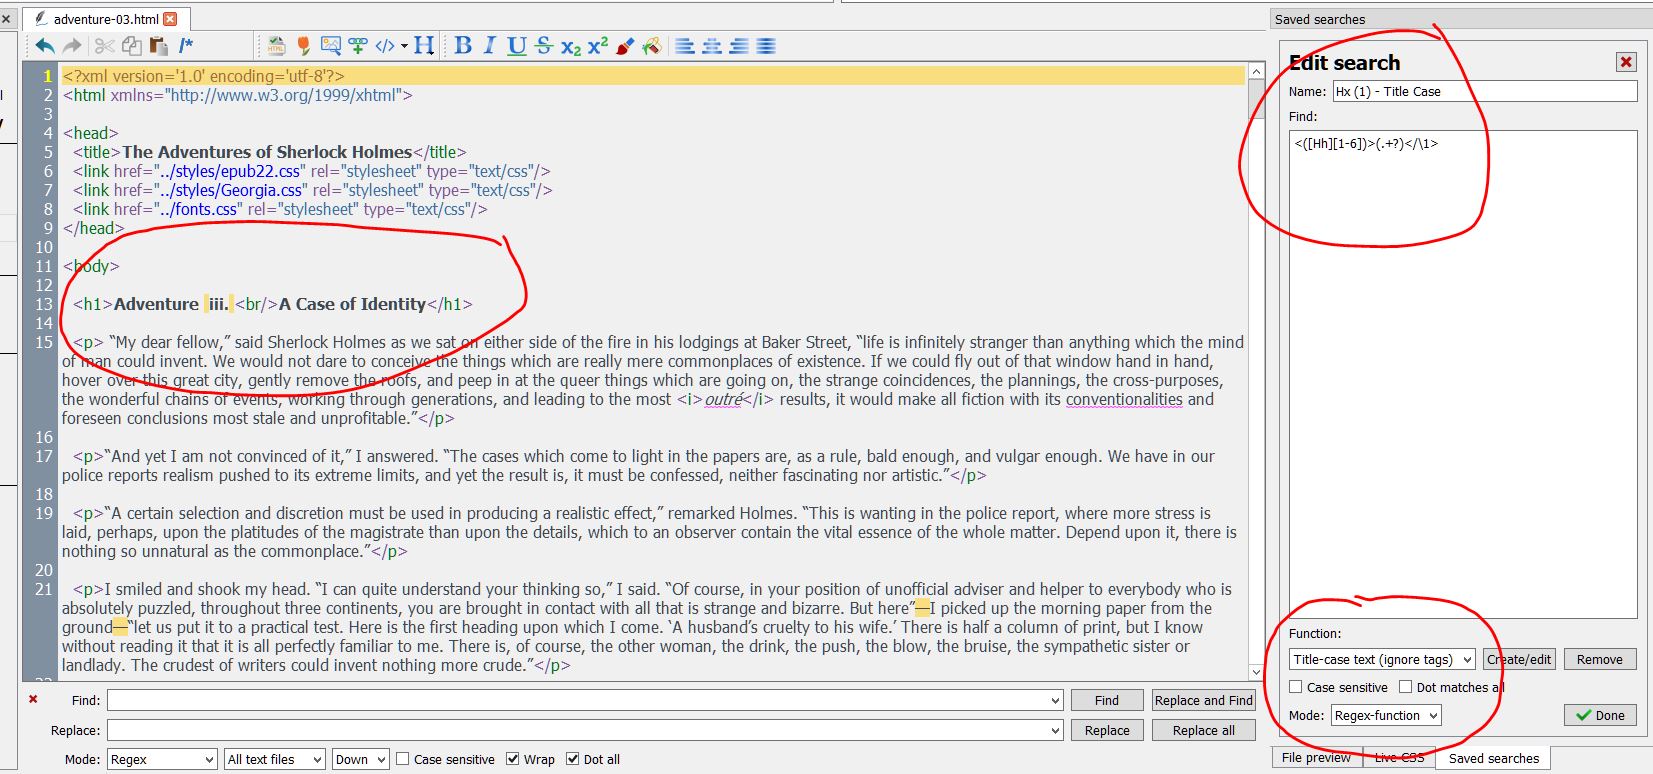Switch to the File preview tab
1653x774 pixels.
(1316, 758)
